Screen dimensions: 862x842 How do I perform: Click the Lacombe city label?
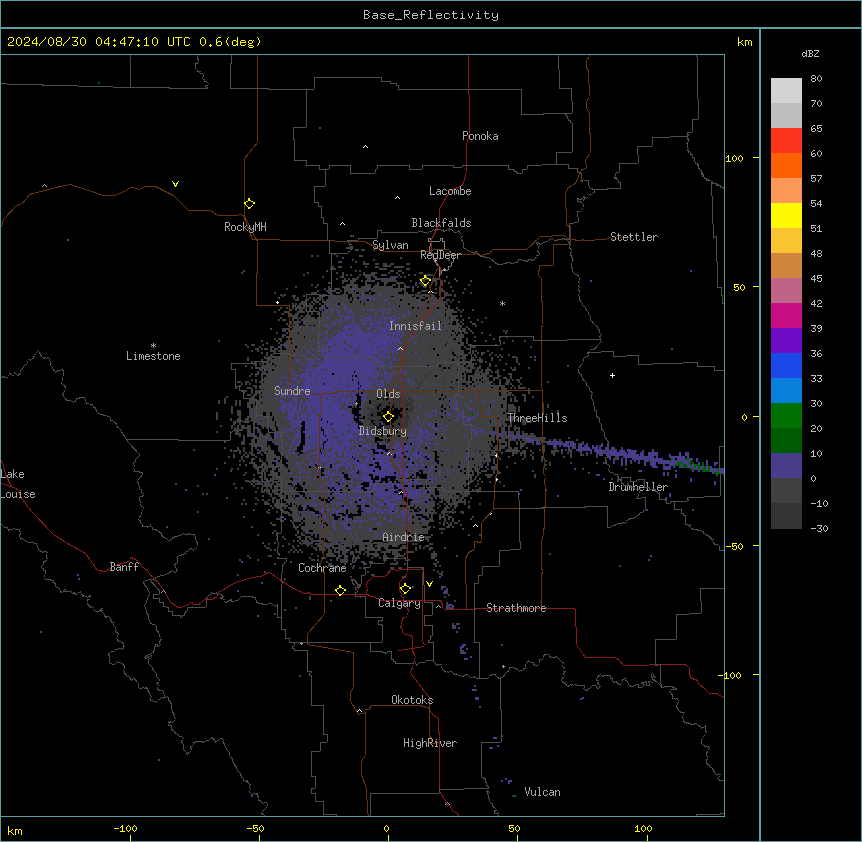(450, 191)
